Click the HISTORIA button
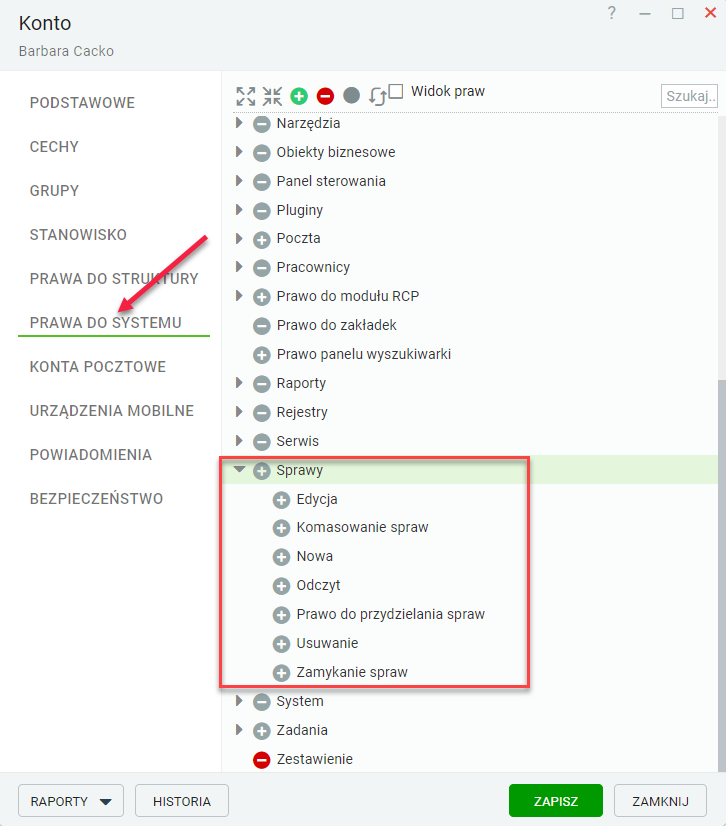 tap(182, 801)
